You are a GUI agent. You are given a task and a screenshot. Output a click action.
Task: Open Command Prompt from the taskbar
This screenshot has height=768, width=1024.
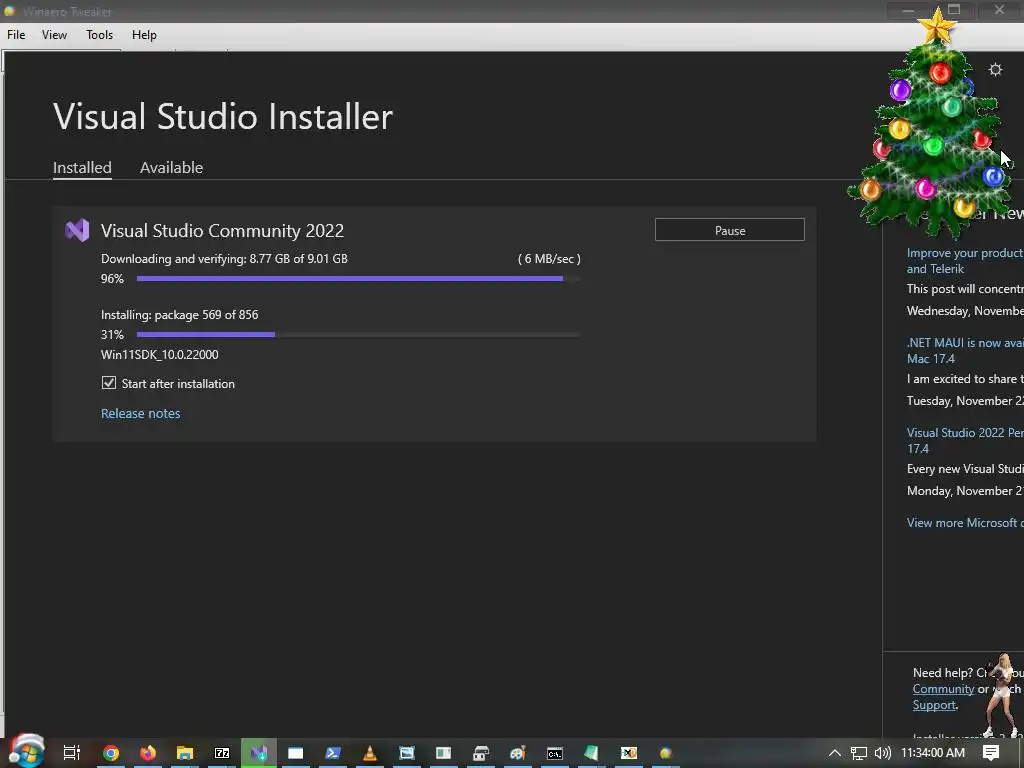tap(554, 753)
